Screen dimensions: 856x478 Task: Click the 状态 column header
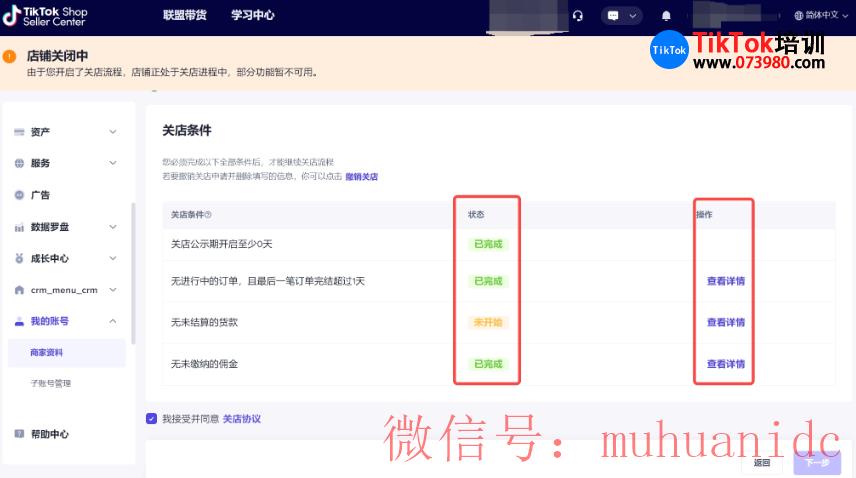click(476, 214)
